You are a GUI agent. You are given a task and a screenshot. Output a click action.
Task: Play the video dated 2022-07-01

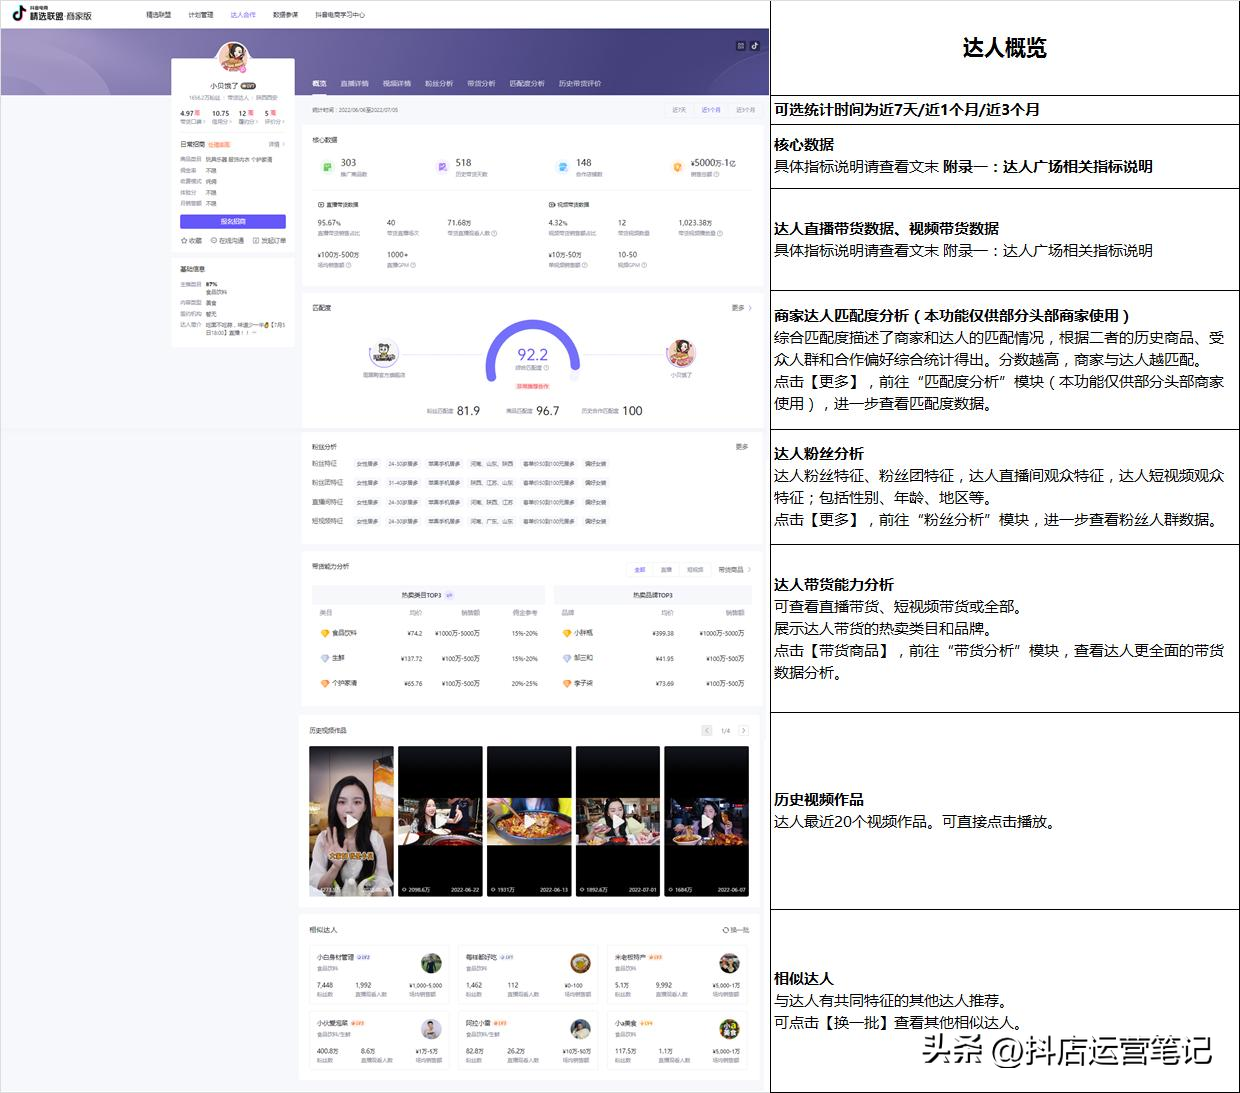(x=617, y=821)
